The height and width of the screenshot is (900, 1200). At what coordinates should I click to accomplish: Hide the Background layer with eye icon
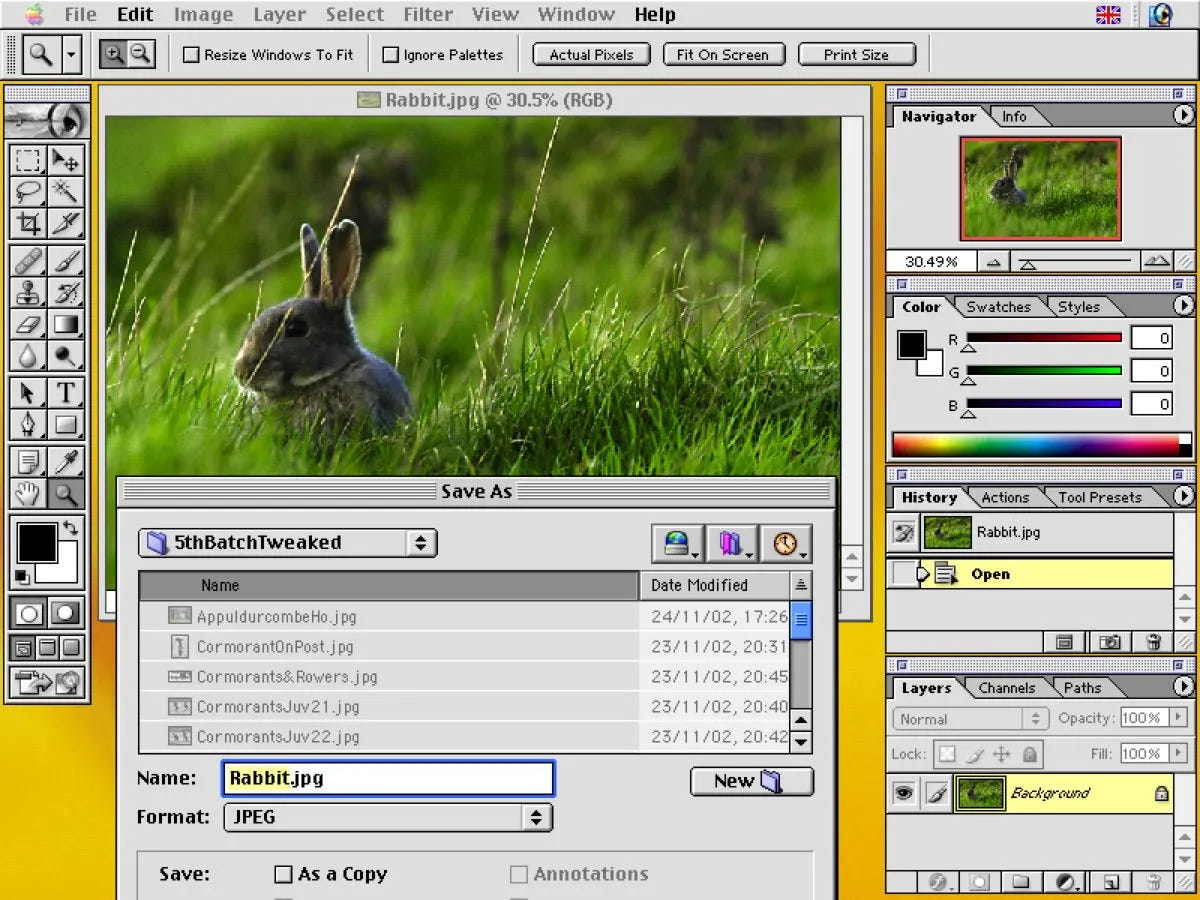904,793
